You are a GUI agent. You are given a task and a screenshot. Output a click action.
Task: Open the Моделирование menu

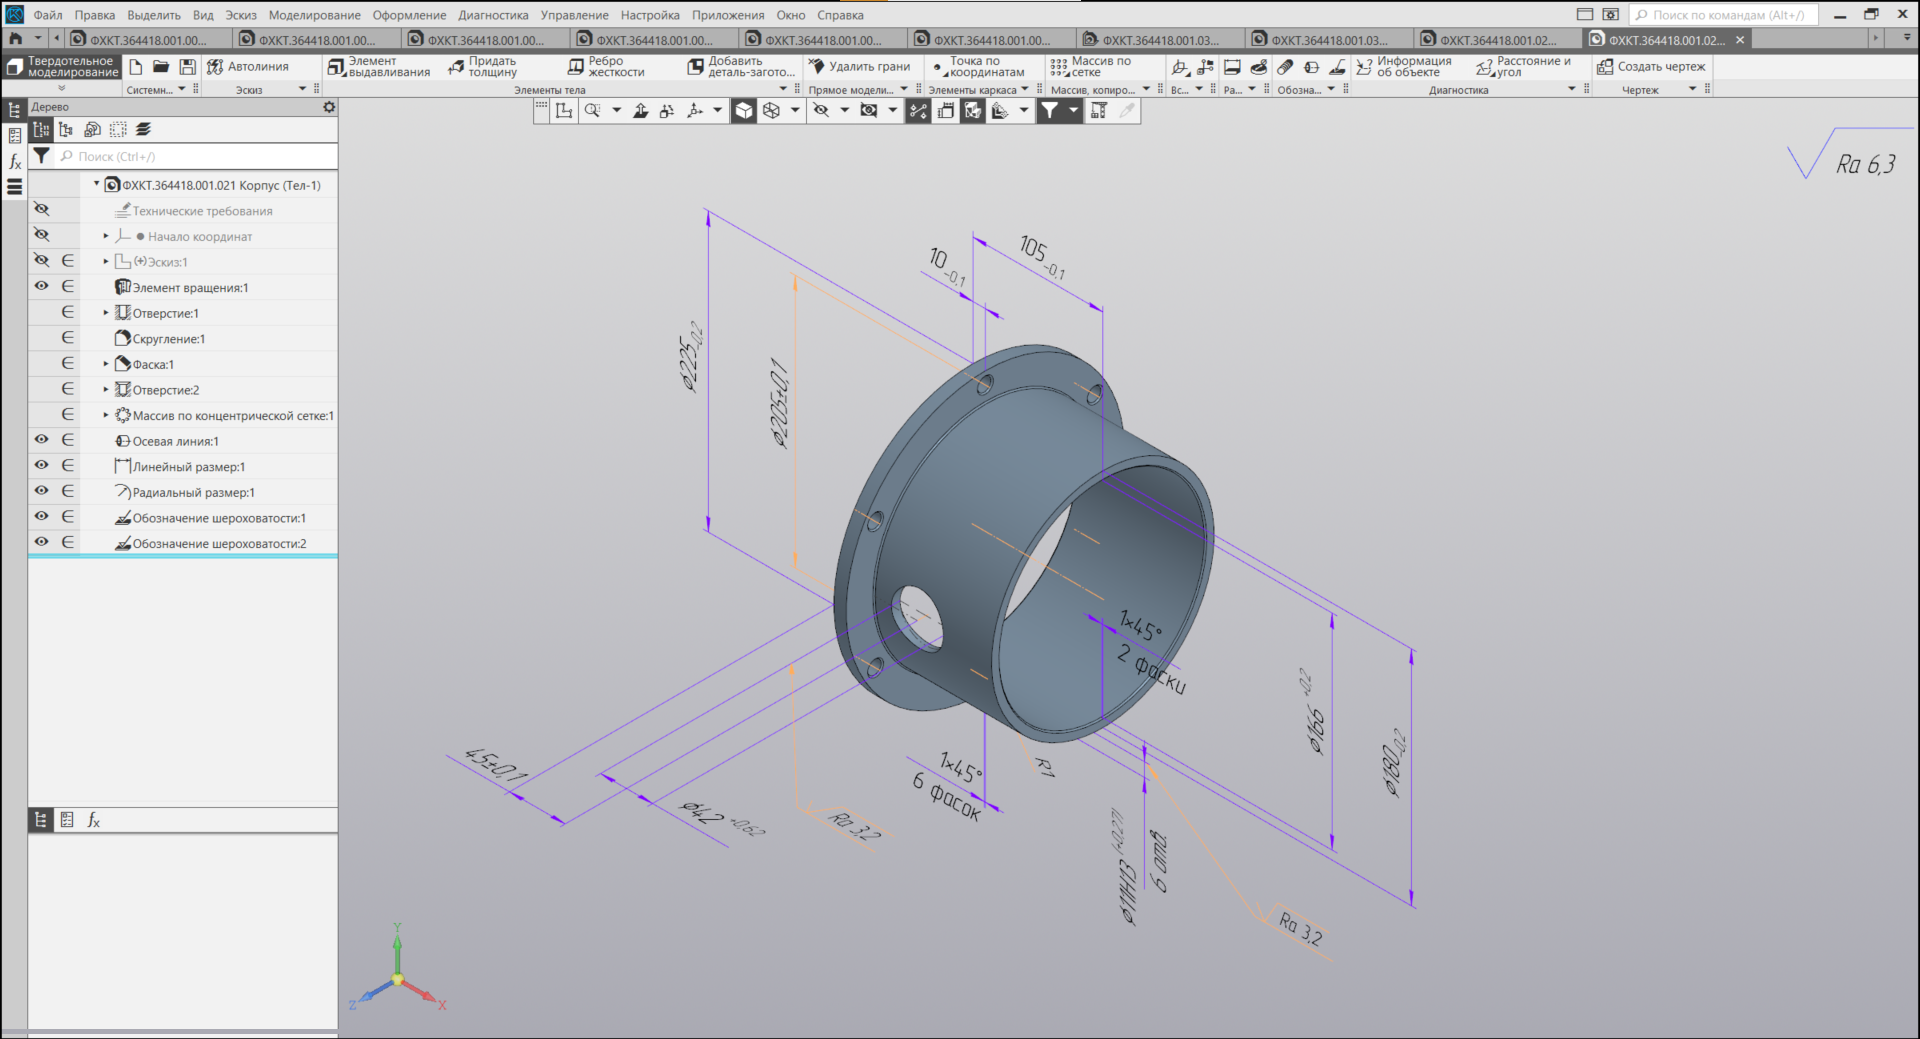(314, 15)
